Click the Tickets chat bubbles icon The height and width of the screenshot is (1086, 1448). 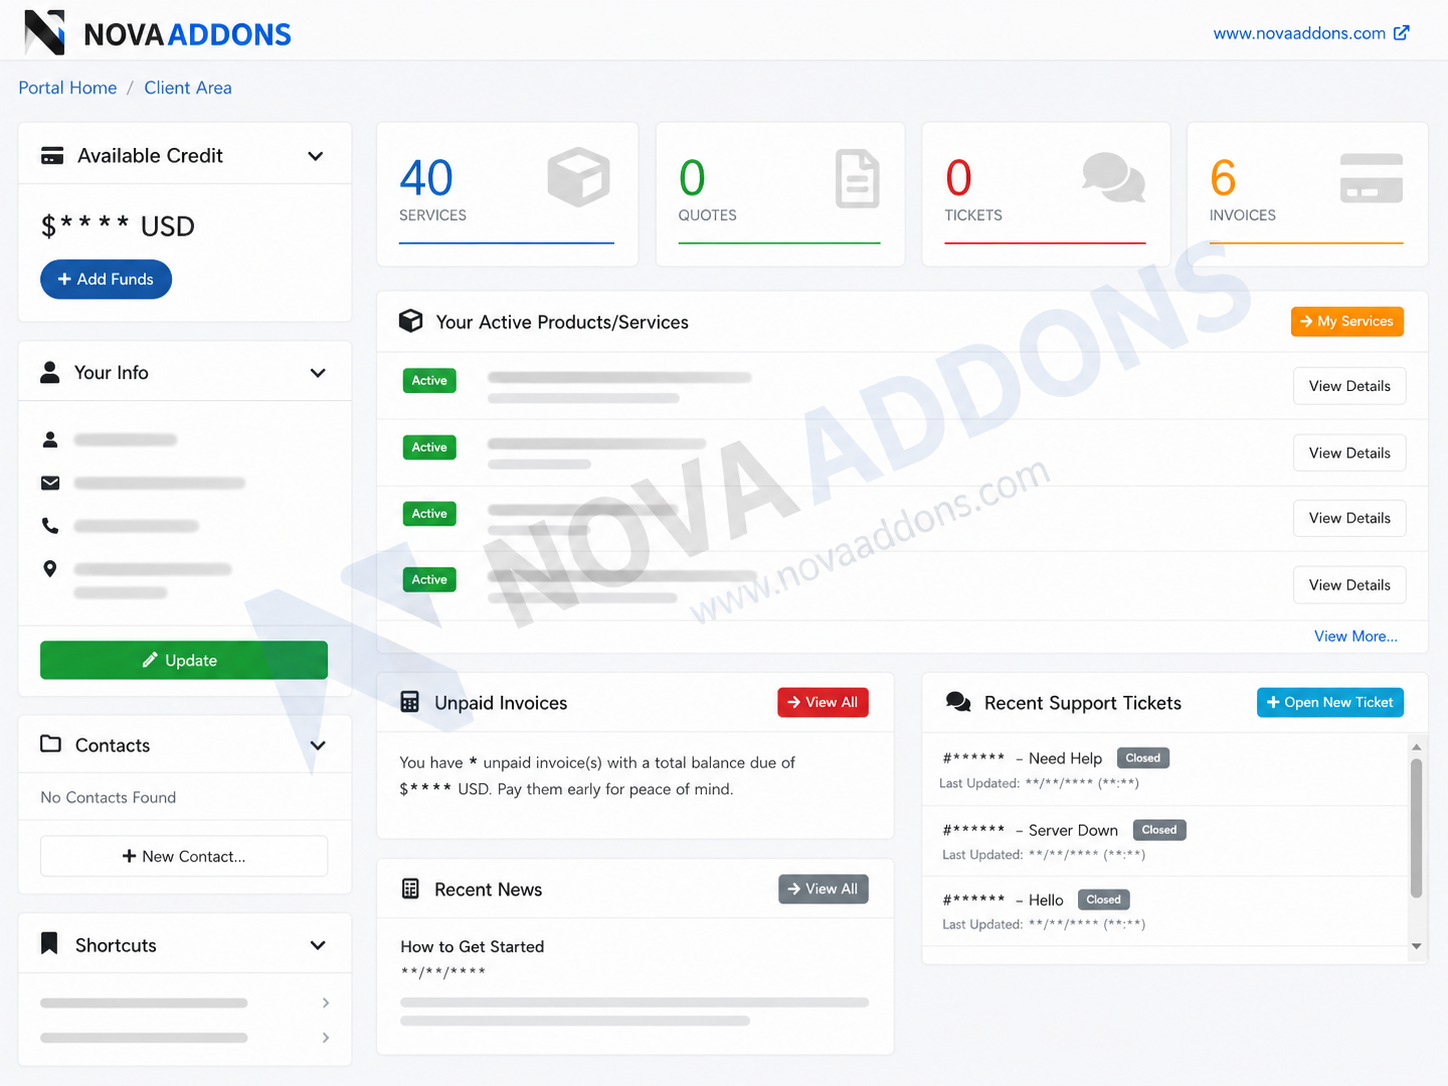(x=1113, y=177)
